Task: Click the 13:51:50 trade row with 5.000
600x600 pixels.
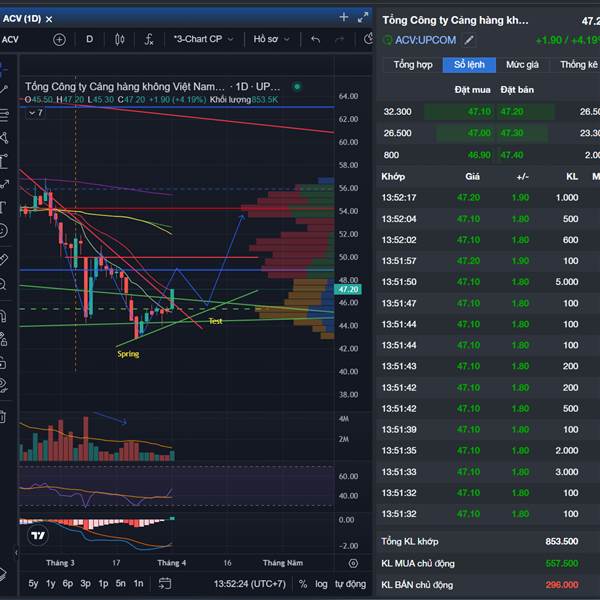Action: point(488,282)
